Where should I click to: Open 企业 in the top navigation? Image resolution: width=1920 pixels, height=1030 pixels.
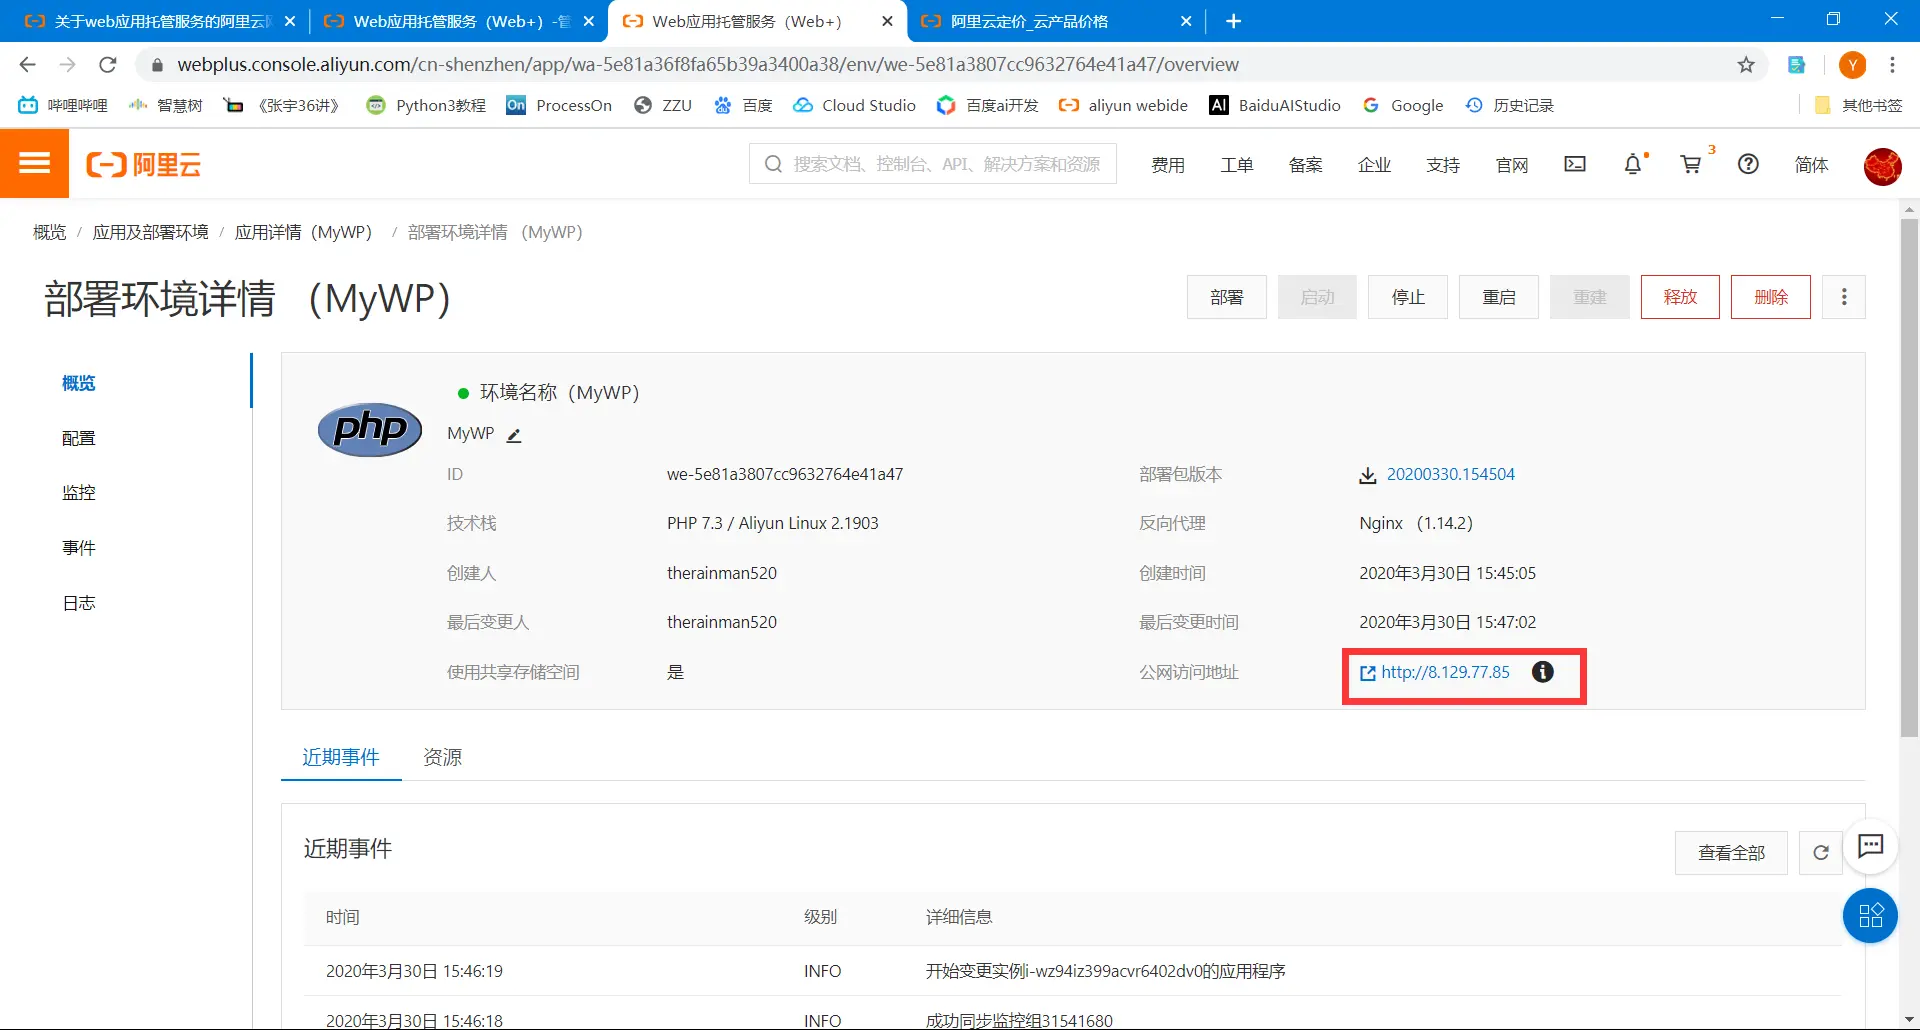1375,165
